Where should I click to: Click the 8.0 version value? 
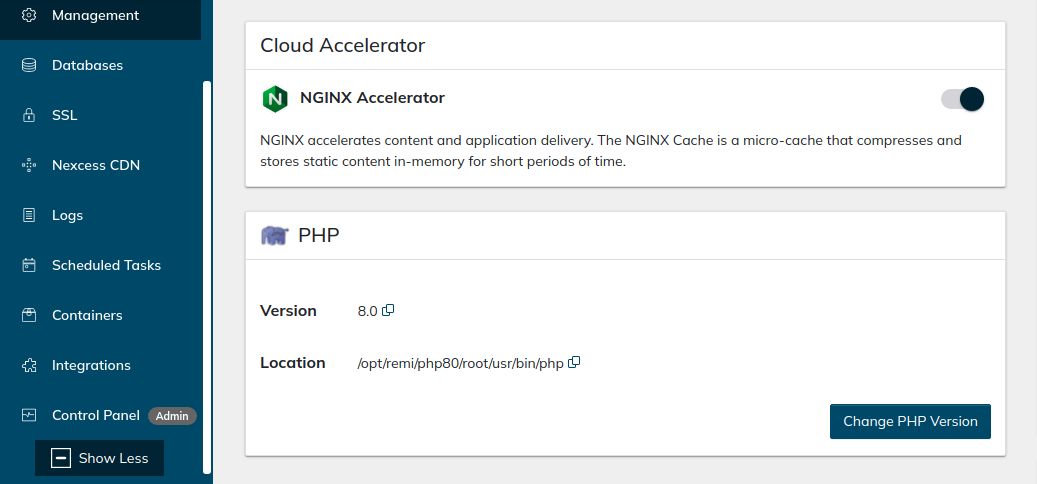367,311
